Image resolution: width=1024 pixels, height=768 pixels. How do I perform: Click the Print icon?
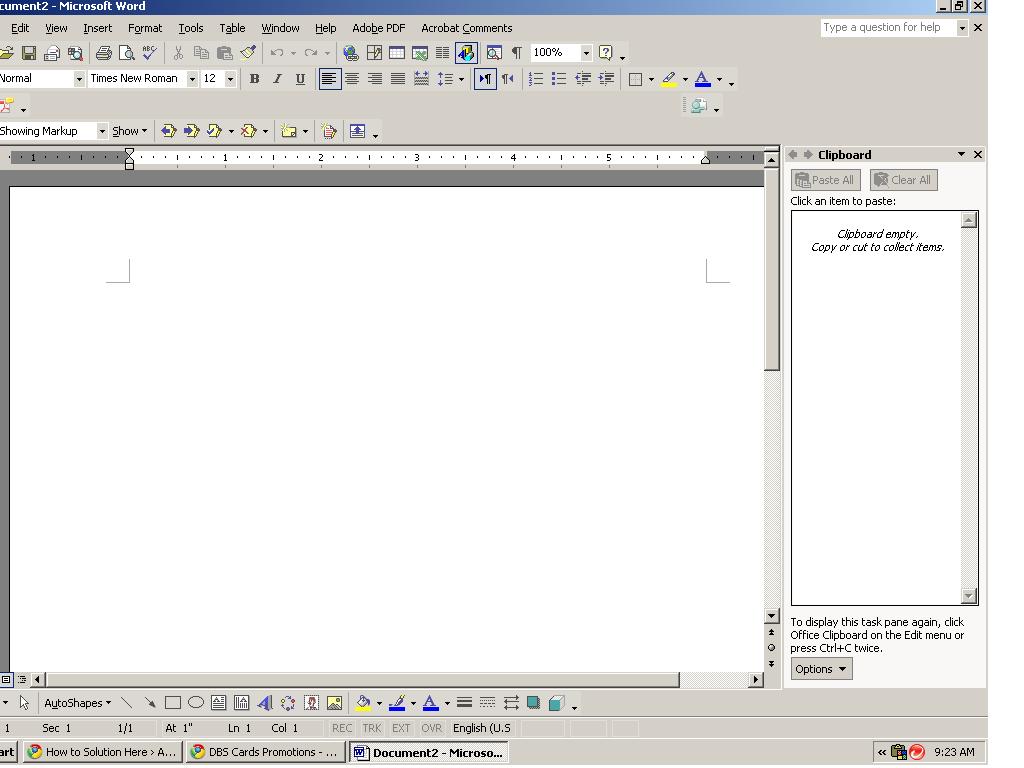(103, 53)
